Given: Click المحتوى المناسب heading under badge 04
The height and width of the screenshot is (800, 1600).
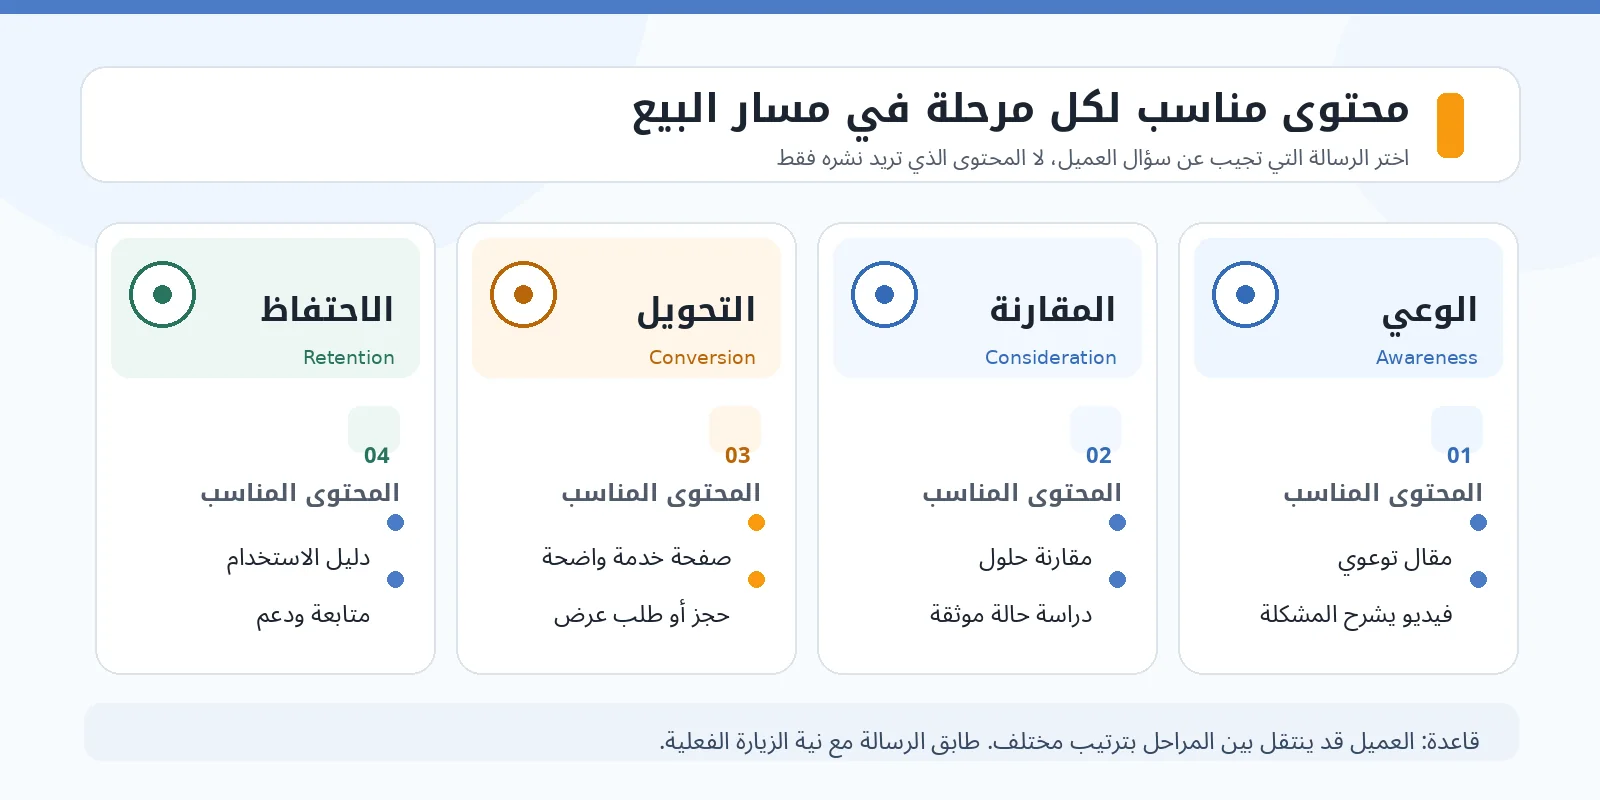Looking at the screenshot, I should pos(300,492).
